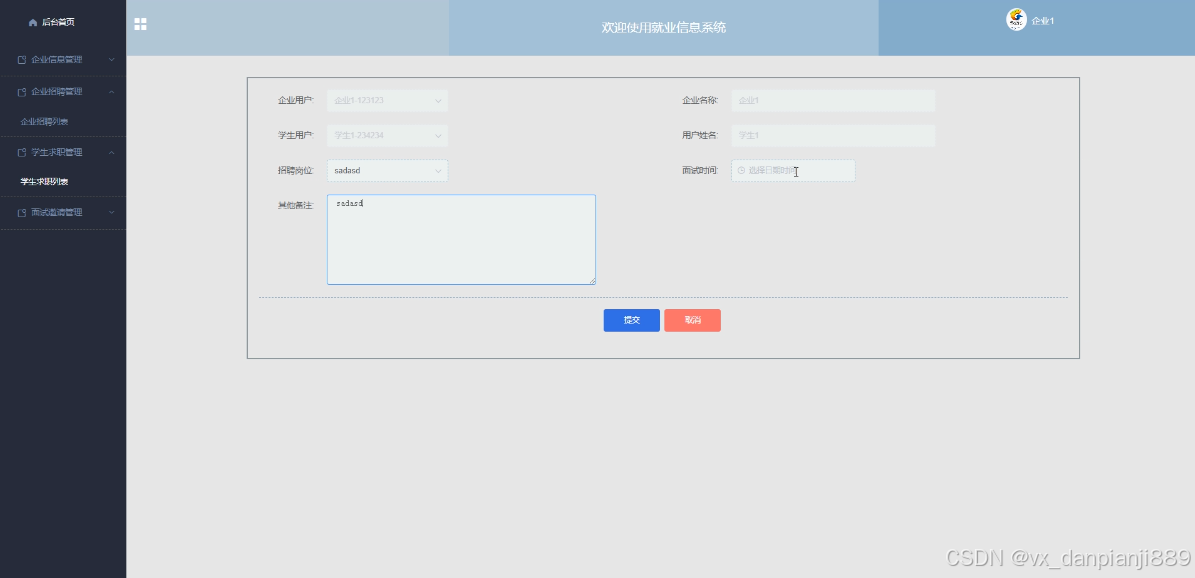Go to 后台首页 text in the sidebar
Screen dimensions: 1195x578
click(59, 22)
